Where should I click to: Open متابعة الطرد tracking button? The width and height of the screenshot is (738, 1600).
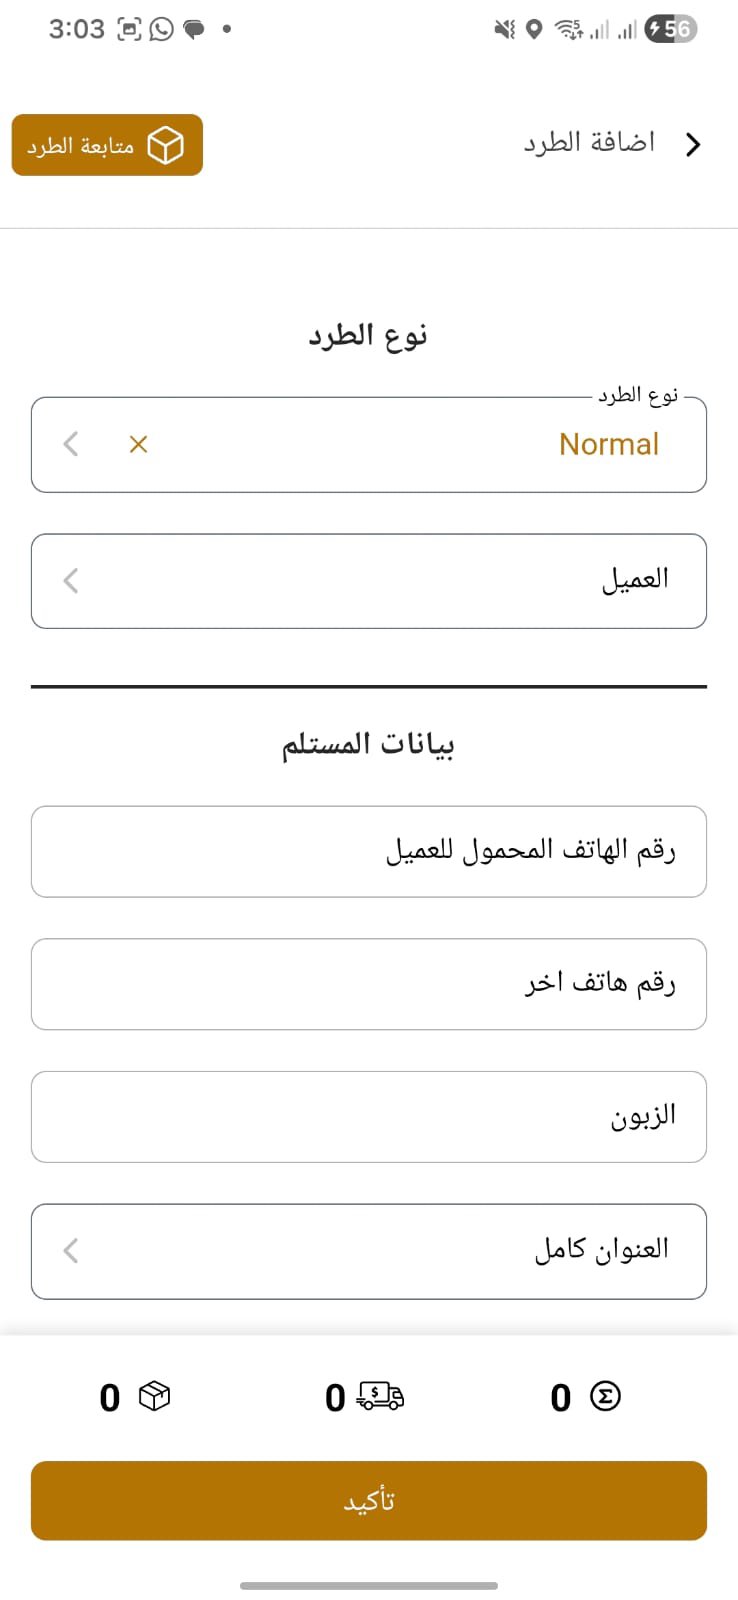point(107,145)
